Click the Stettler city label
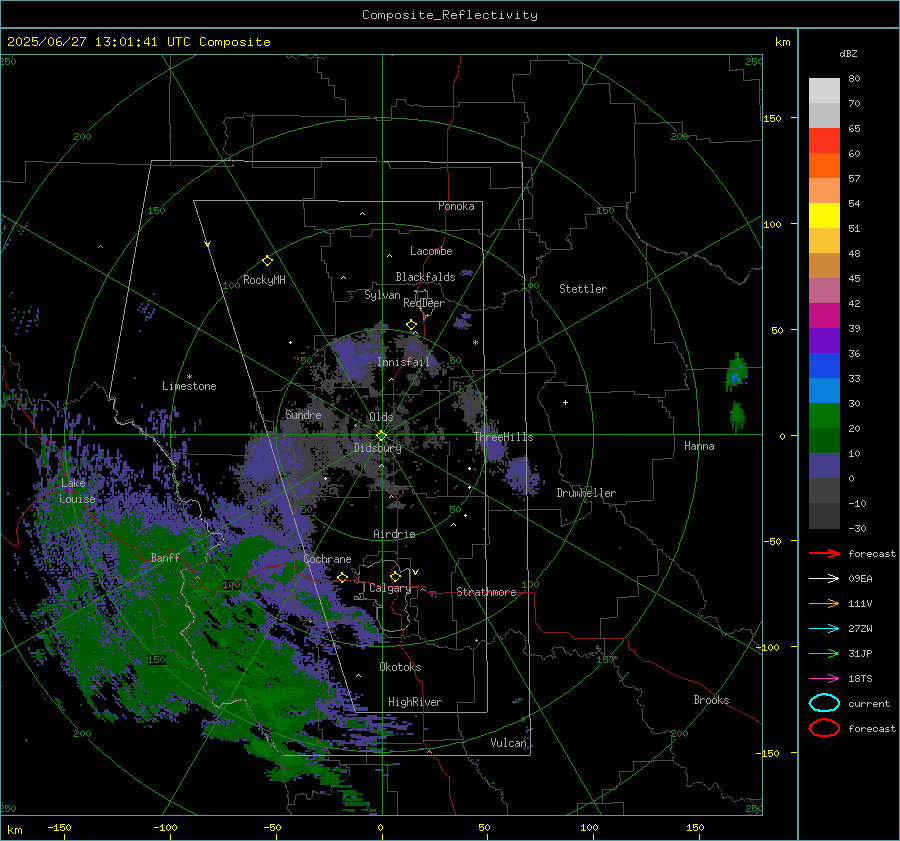The image size is (900, 841). click(583, 289)
